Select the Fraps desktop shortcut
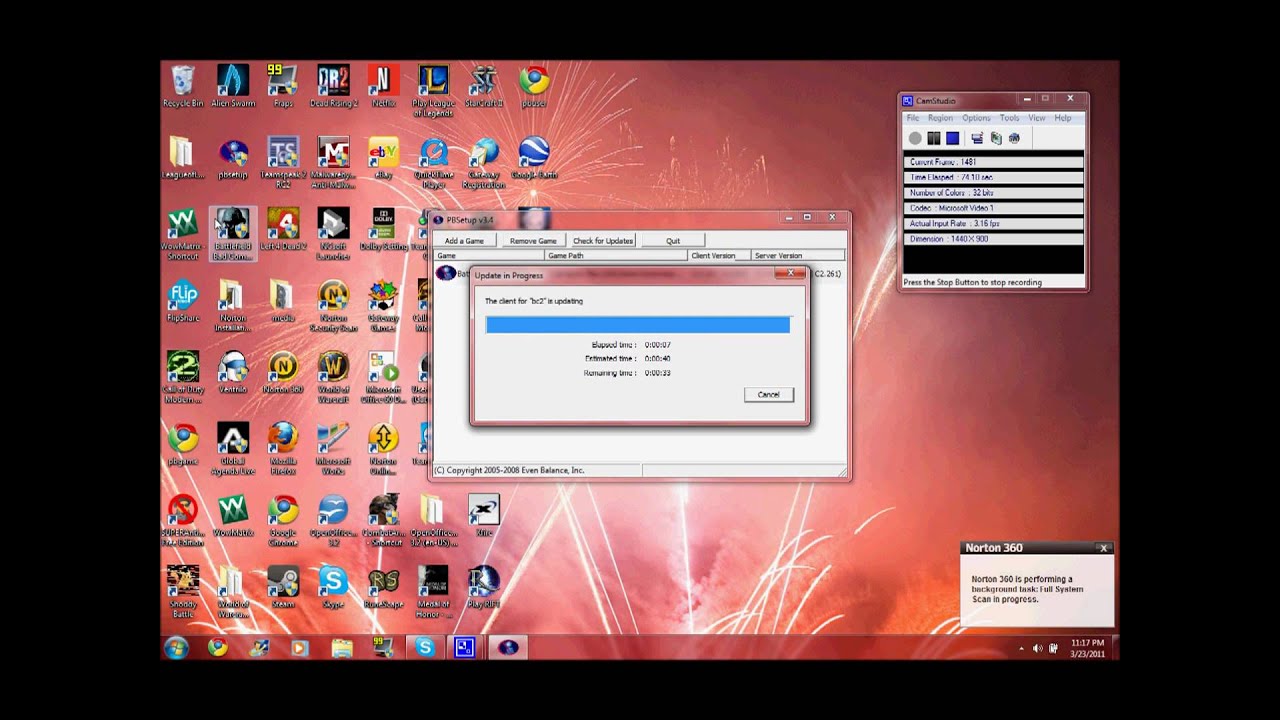The image size is (1280, 720). pos(283,86)
